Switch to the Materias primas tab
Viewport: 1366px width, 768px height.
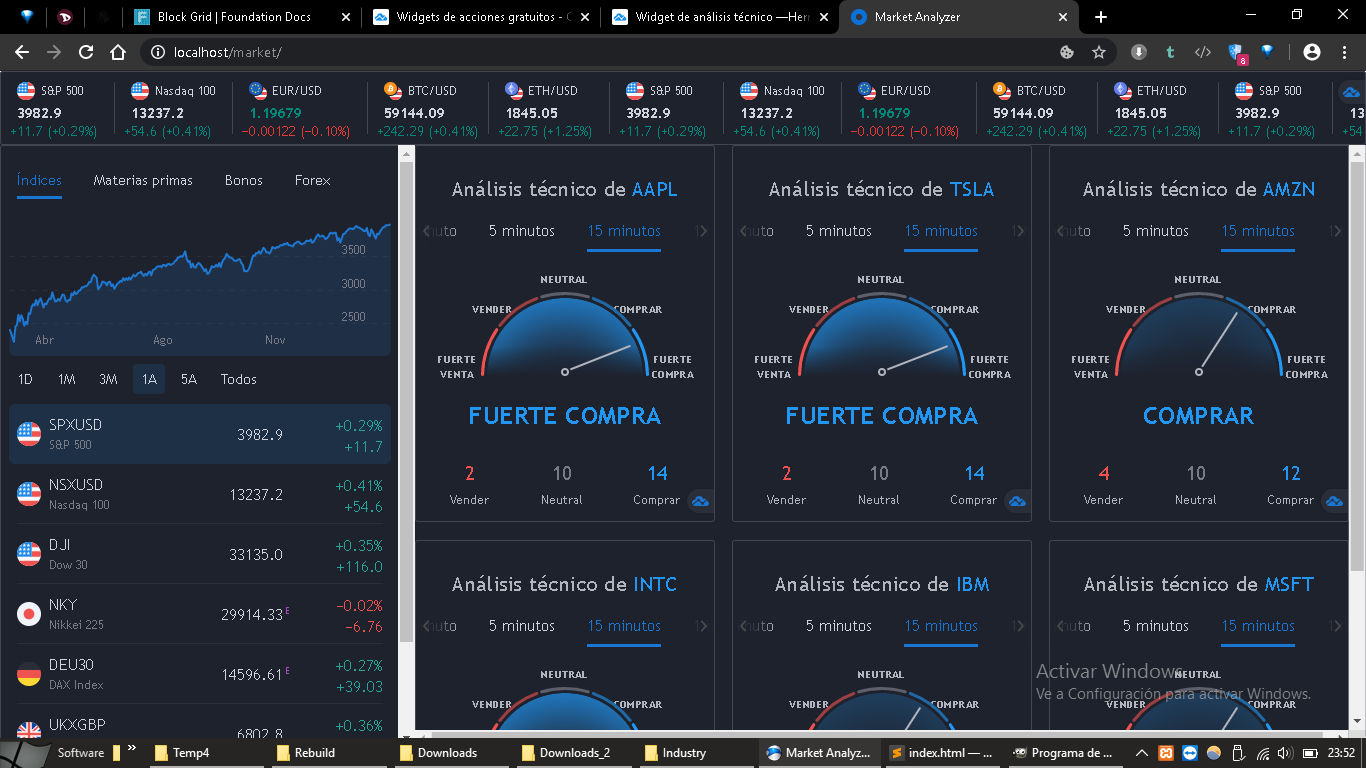tap(143, 180)
